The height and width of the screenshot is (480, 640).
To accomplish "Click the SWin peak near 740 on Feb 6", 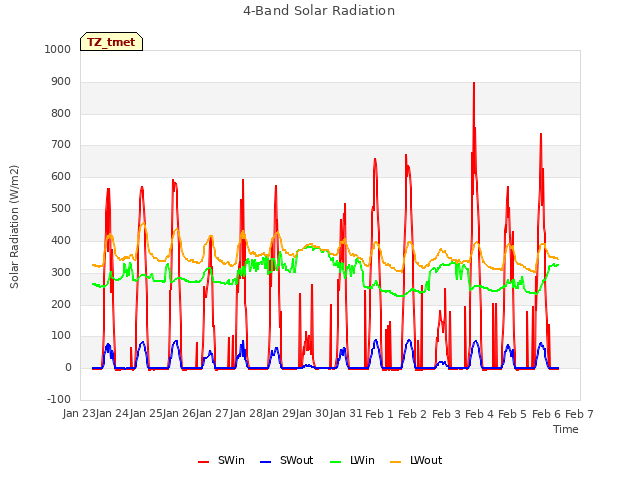I will (x=541, y=134).
